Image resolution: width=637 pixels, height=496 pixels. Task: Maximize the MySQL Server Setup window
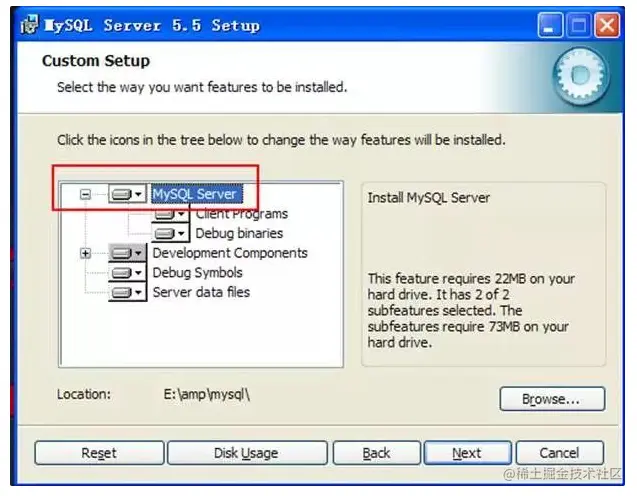[578, 25]
